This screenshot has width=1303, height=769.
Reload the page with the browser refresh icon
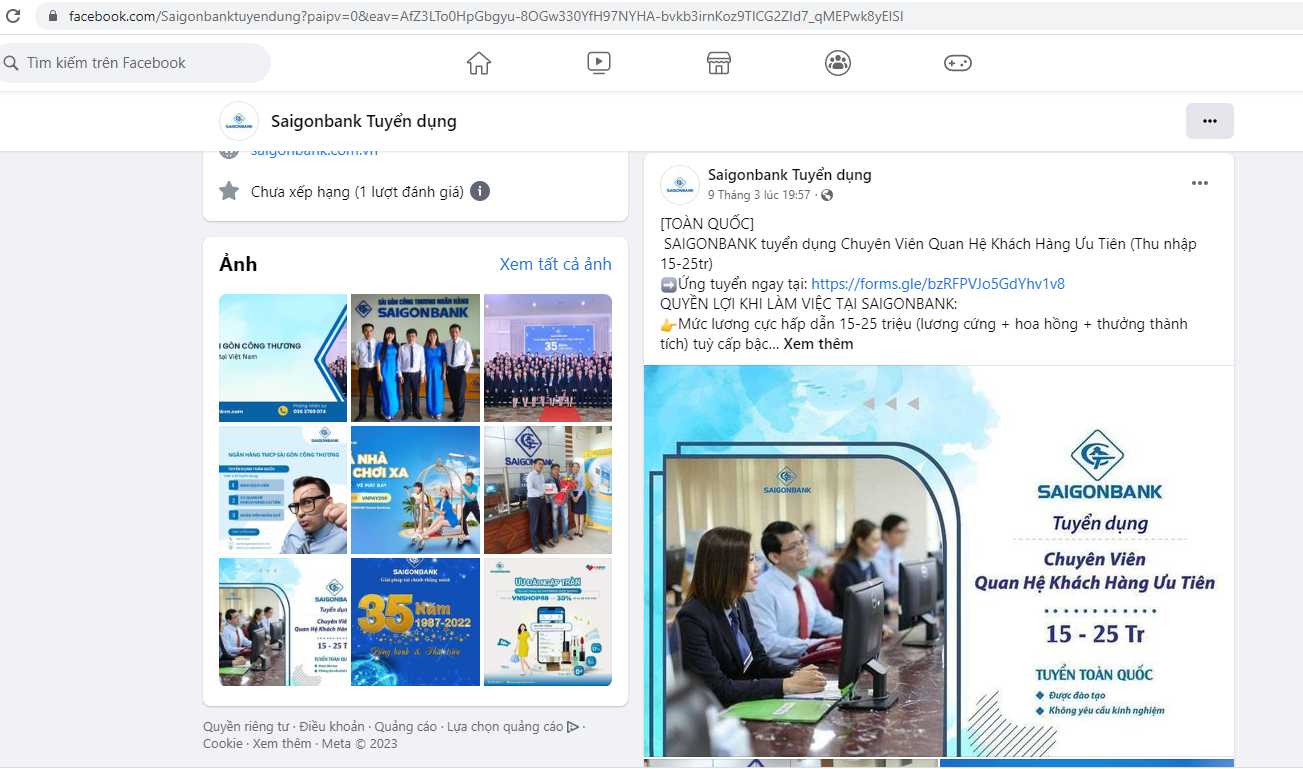[x=14, y=16]
